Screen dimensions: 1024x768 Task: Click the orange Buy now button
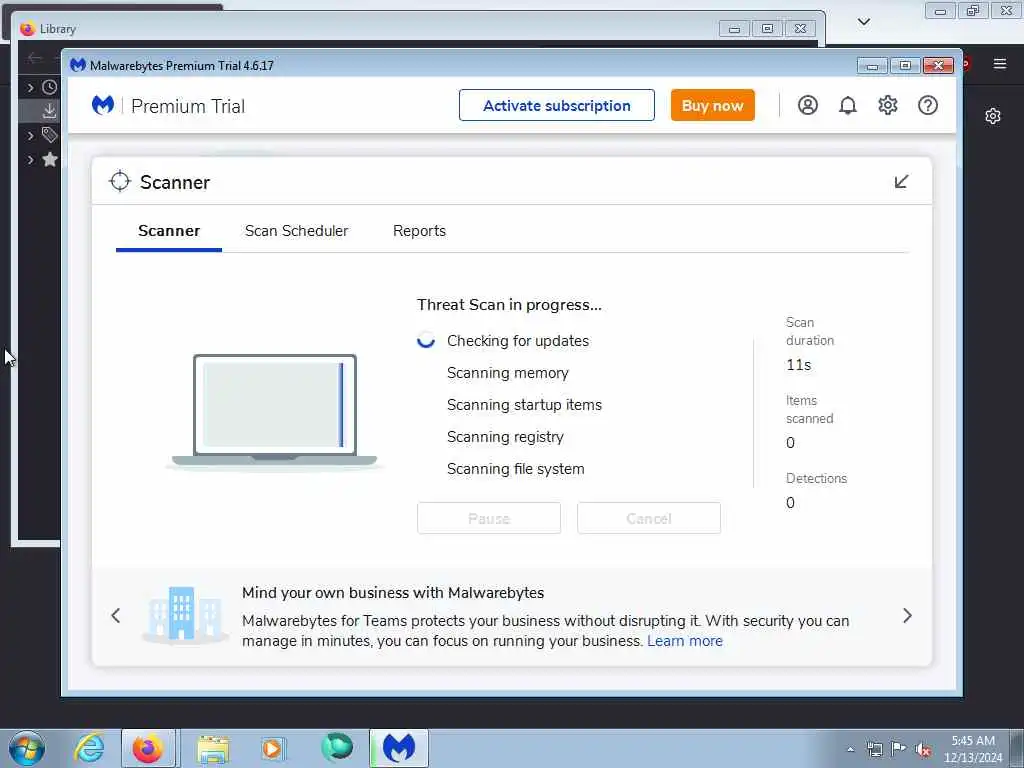tap(712, 105)
